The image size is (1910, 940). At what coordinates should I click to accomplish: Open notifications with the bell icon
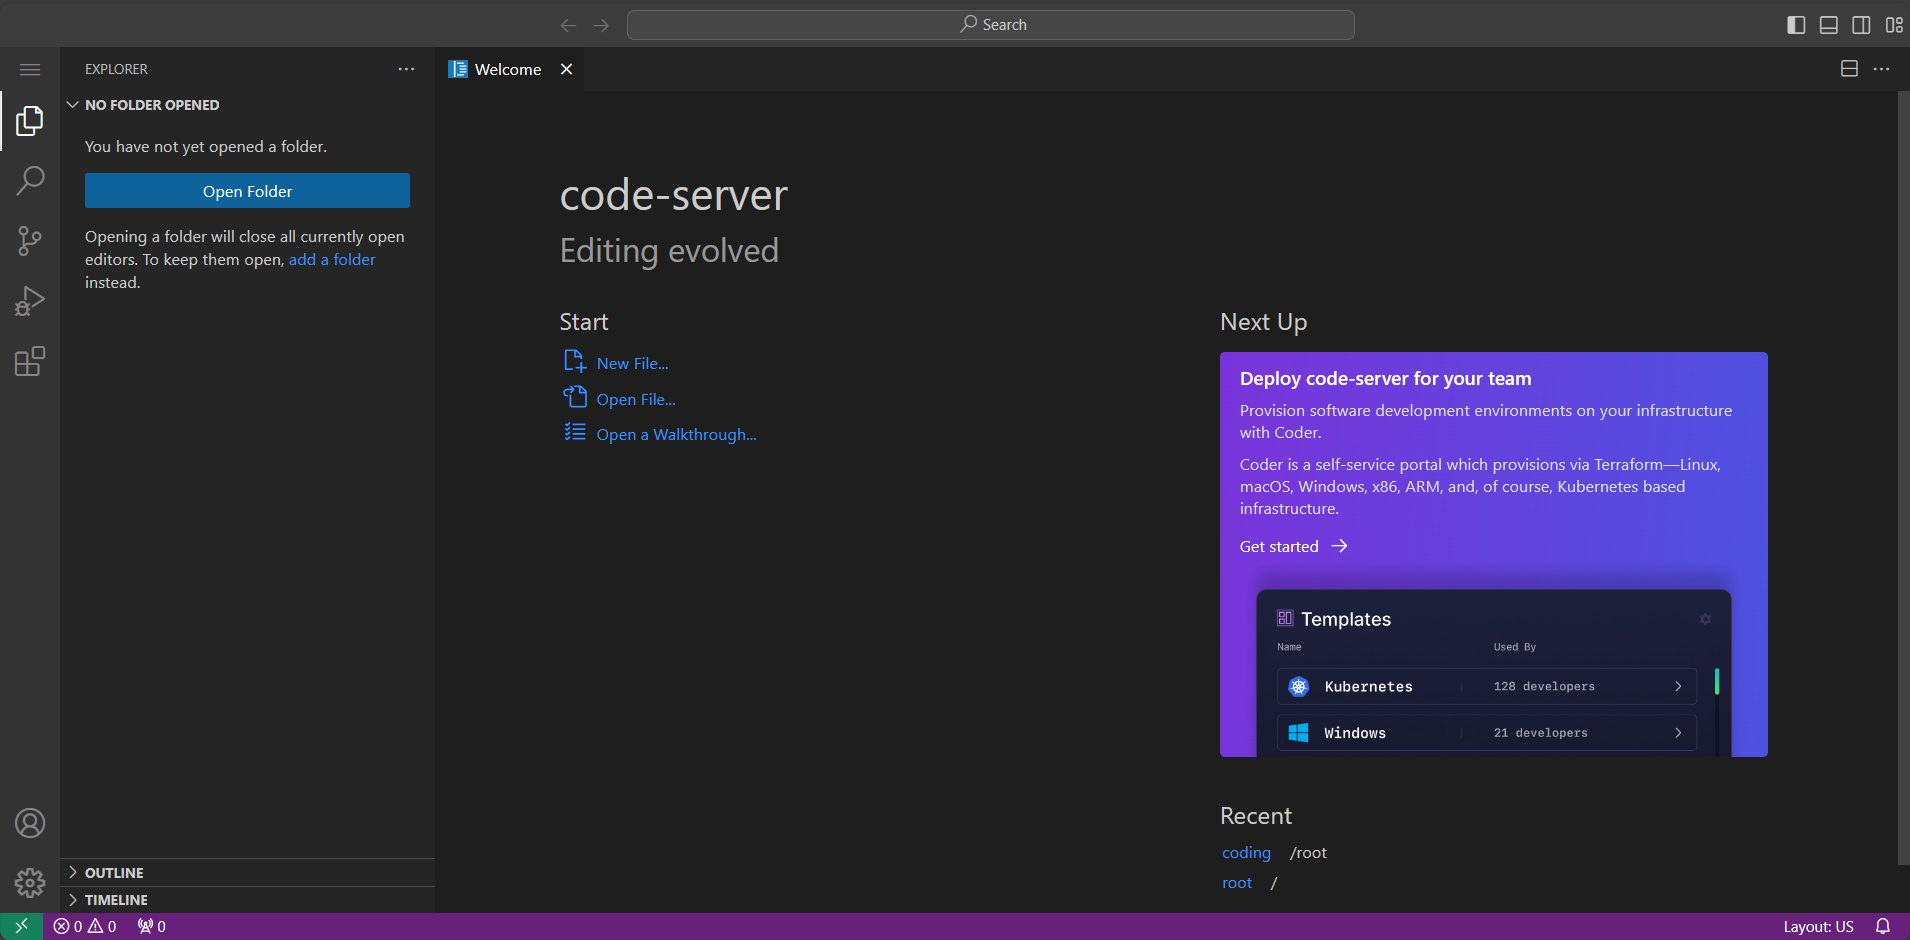1883,926
